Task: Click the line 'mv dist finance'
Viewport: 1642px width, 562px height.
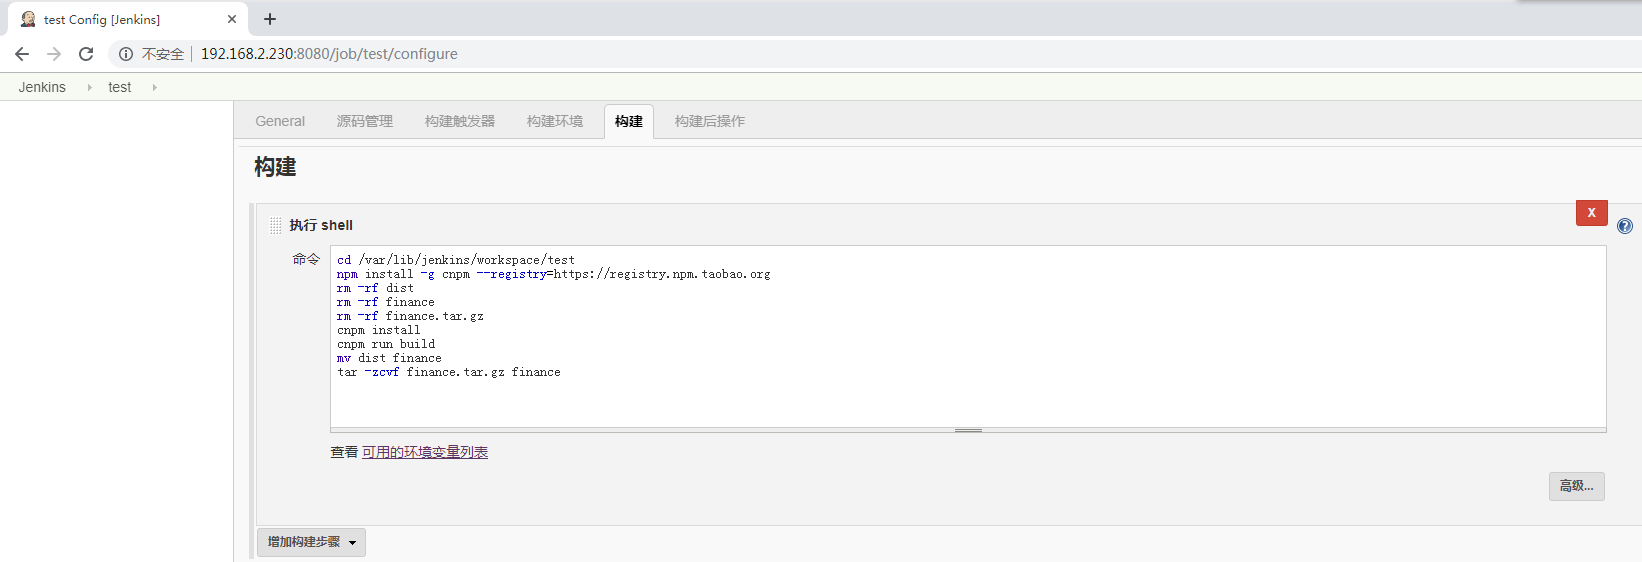Action: tap(389, 358)
